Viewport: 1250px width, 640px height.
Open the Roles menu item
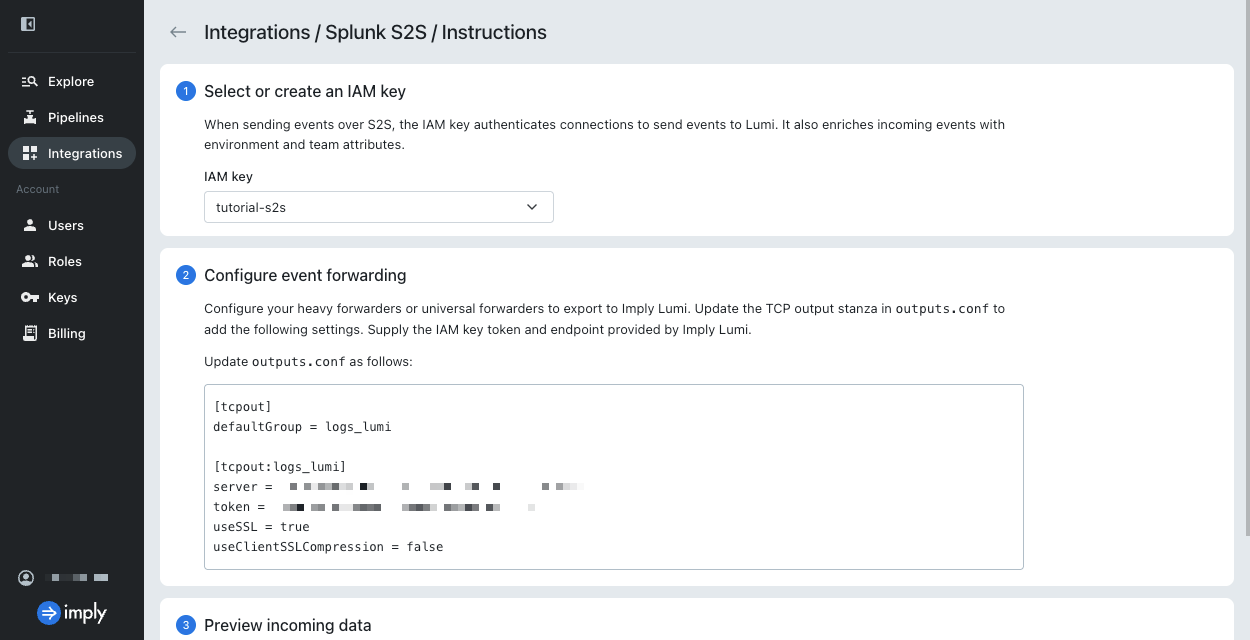[72, 261]
